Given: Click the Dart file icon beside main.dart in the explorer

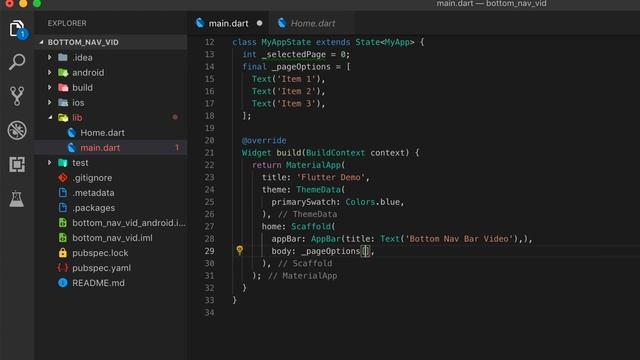Looking at the screenshot, I should 72,148.
